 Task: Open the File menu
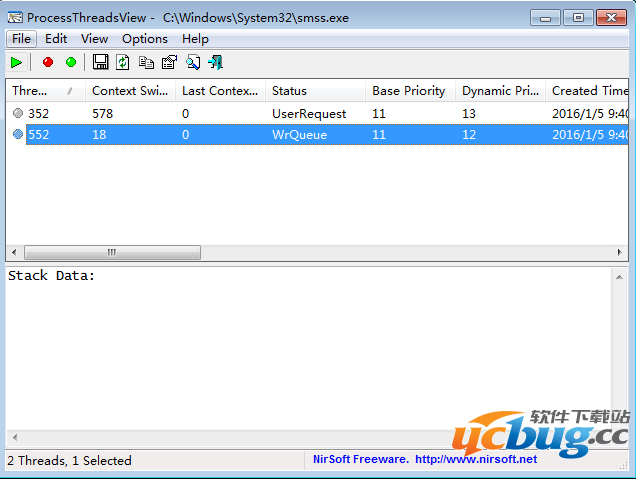pos(22,38)
